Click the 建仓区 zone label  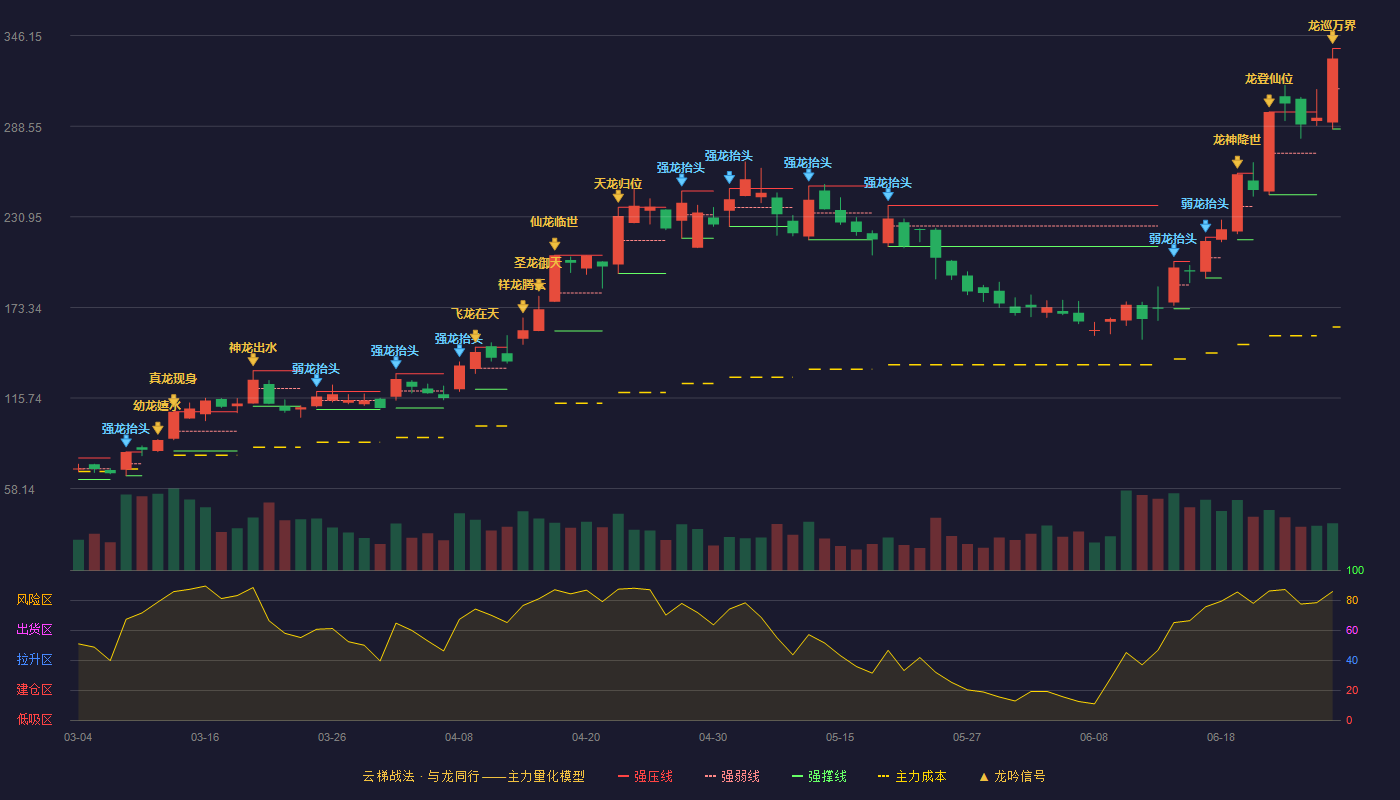34,690
